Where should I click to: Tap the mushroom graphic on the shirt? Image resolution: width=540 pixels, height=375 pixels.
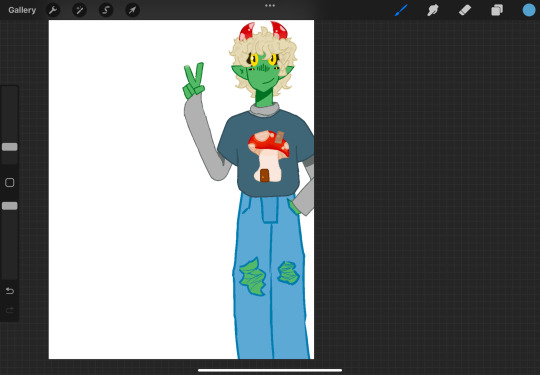[269, 156]
